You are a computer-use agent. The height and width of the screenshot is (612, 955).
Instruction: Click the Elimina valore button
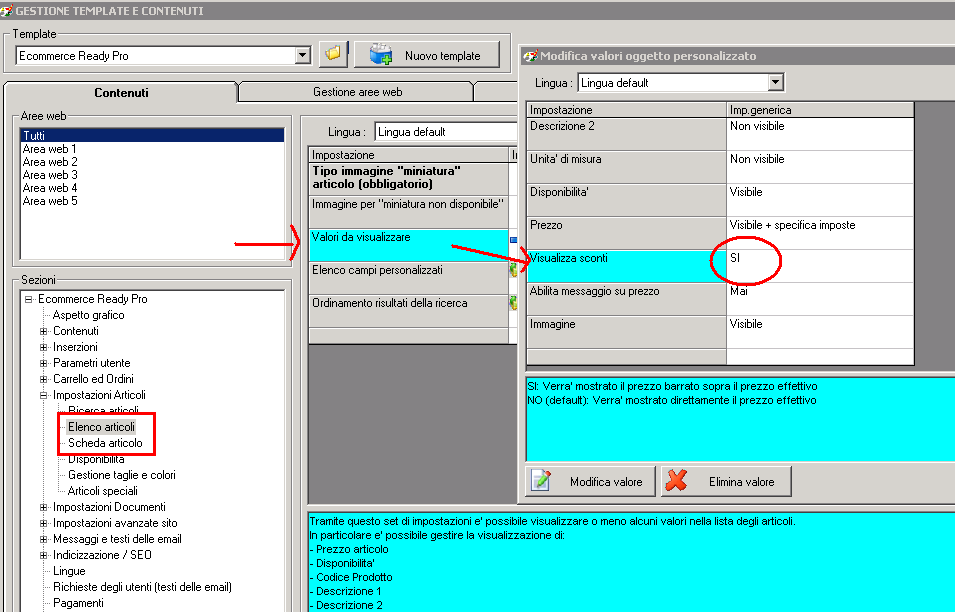[726, 481]
